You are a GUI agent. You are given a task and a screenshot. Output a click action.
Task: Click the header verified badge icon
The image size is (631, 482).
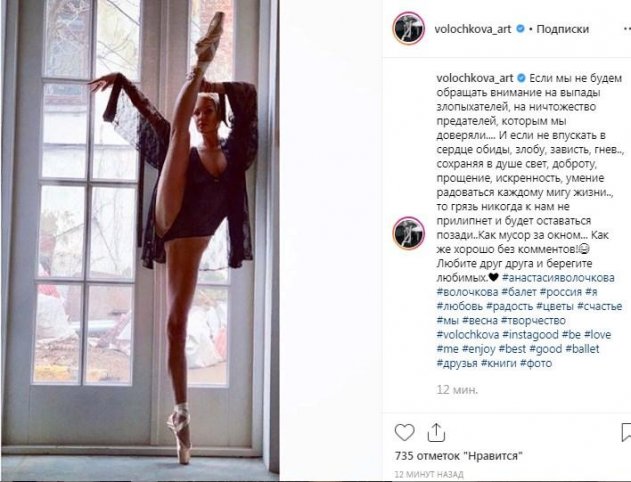520,29
